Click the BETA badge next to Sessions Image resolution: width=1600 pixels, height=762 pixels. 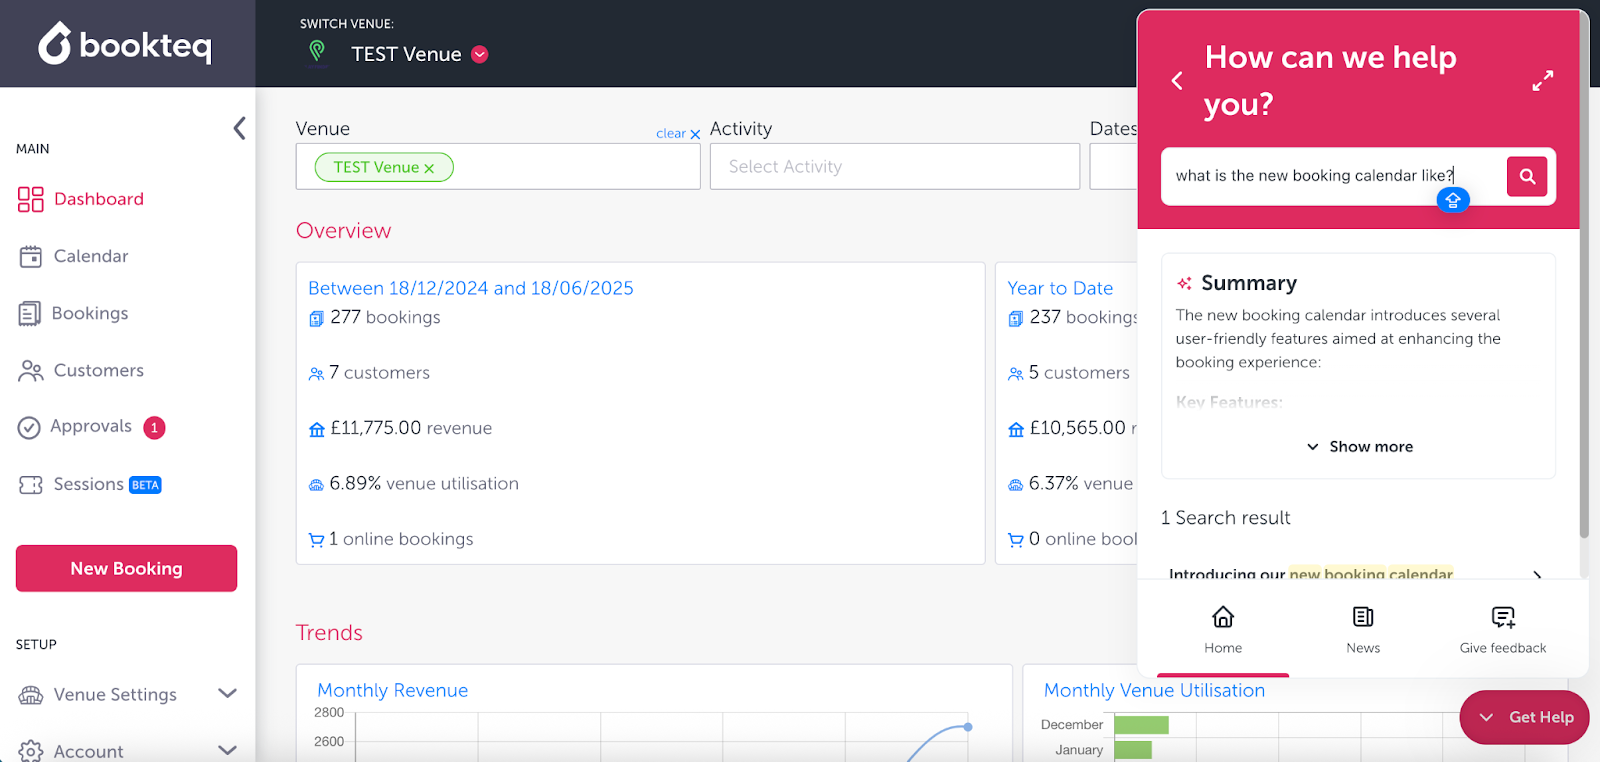(x=146, y=485)
